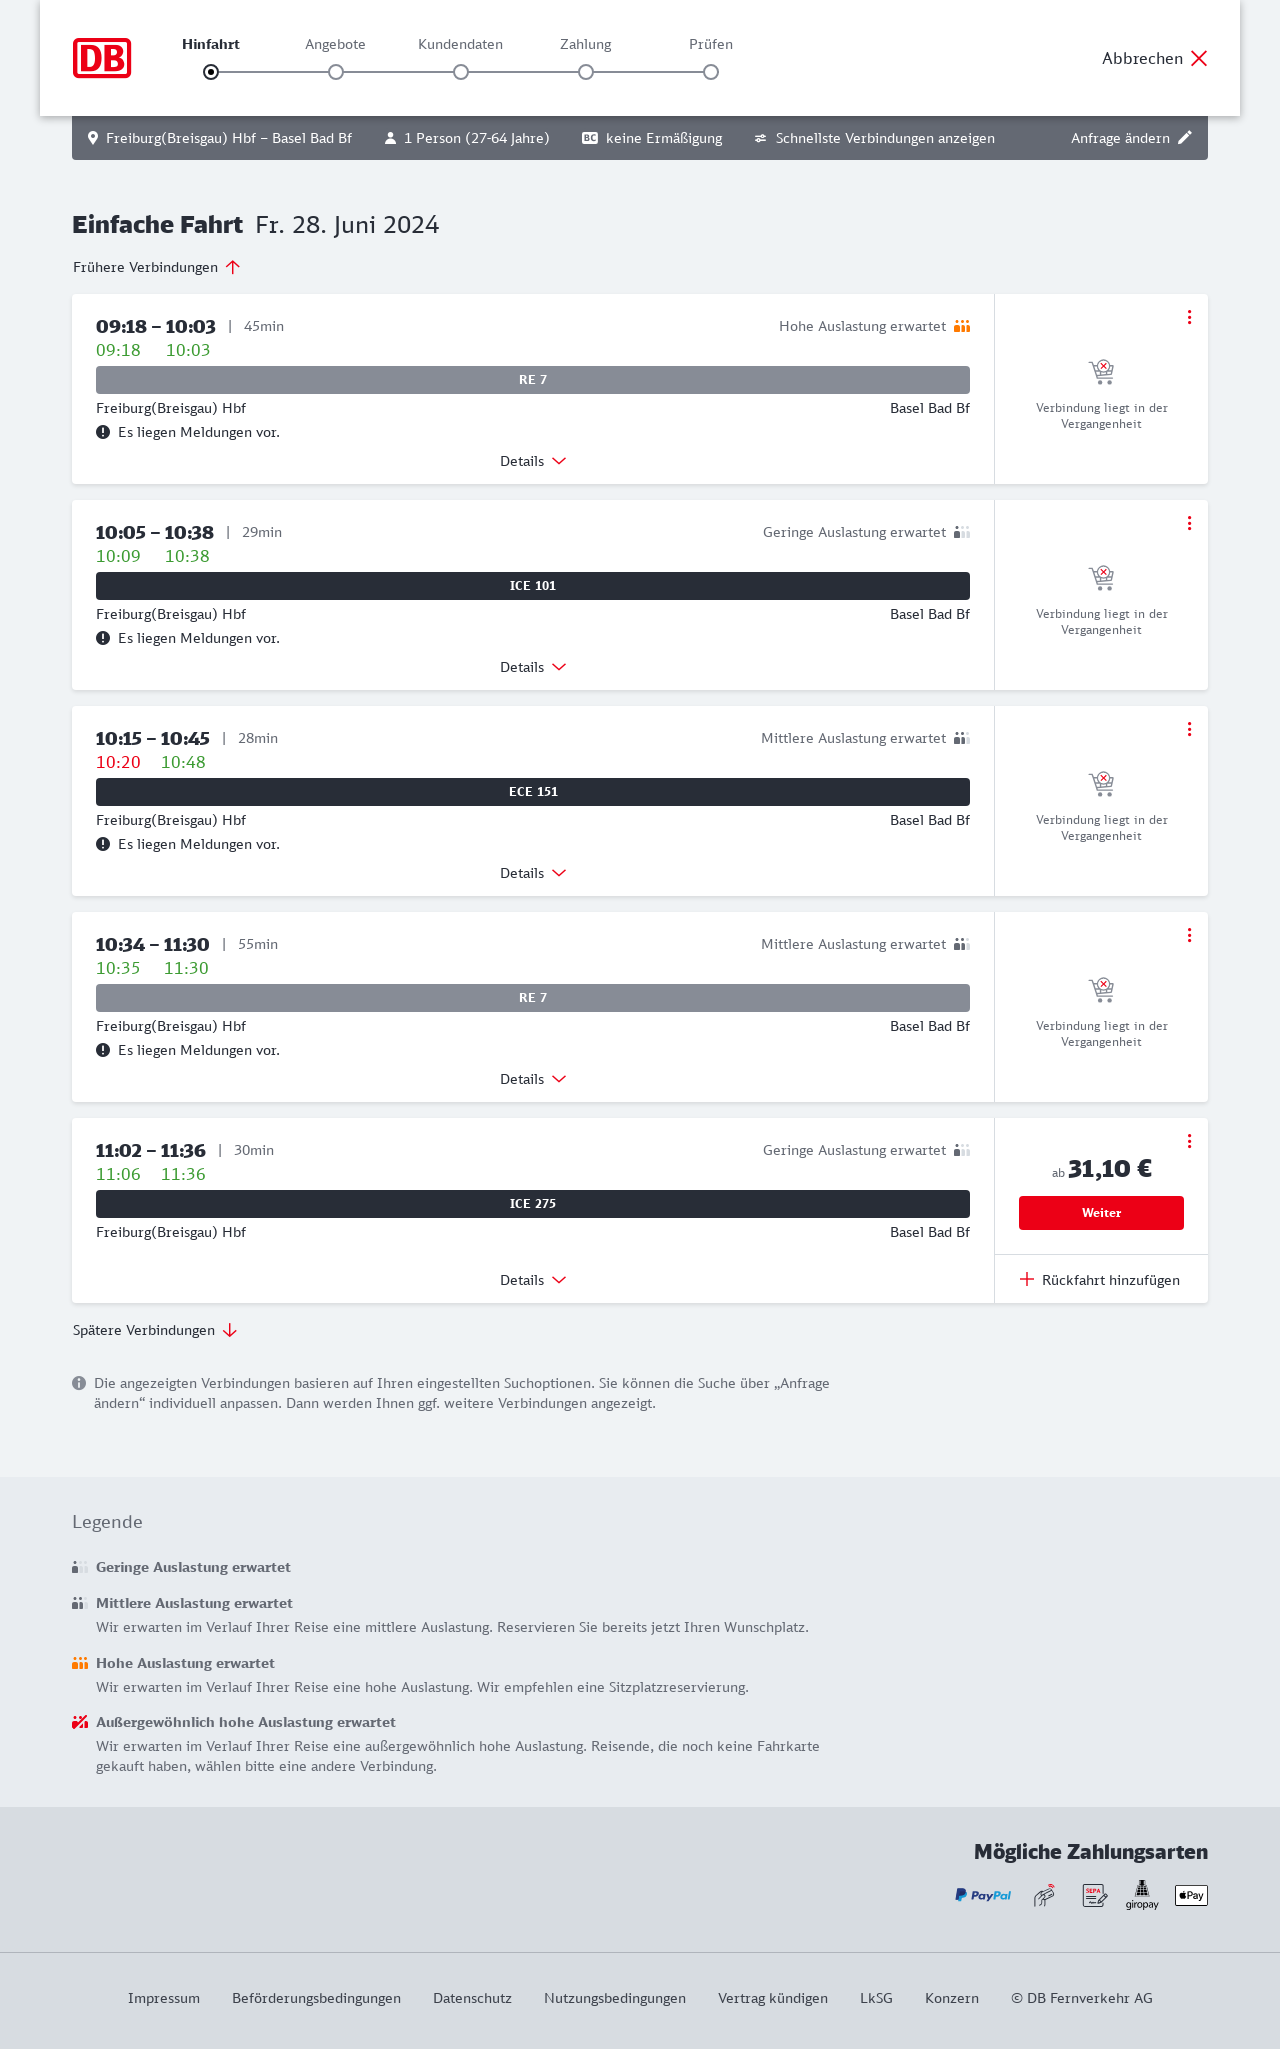This screenshot has width=1280, height=2049.
Task: Click the giropay payment icon
Action: 1142,1895
